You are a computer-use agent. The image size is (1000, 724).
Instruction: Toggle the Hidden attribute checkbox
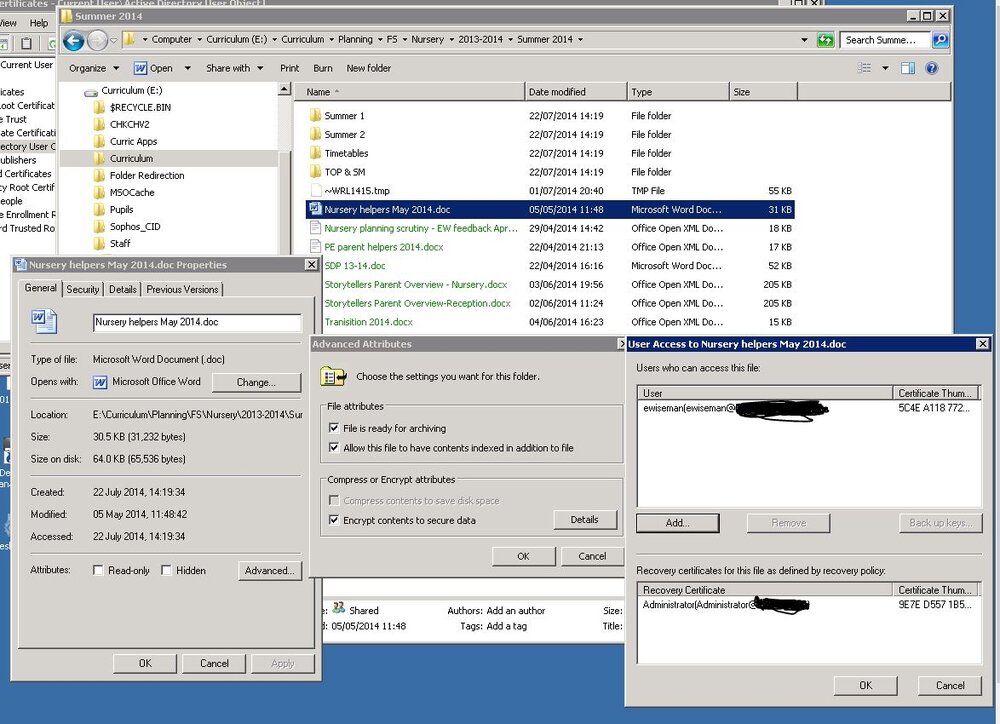tap(166, 570)
